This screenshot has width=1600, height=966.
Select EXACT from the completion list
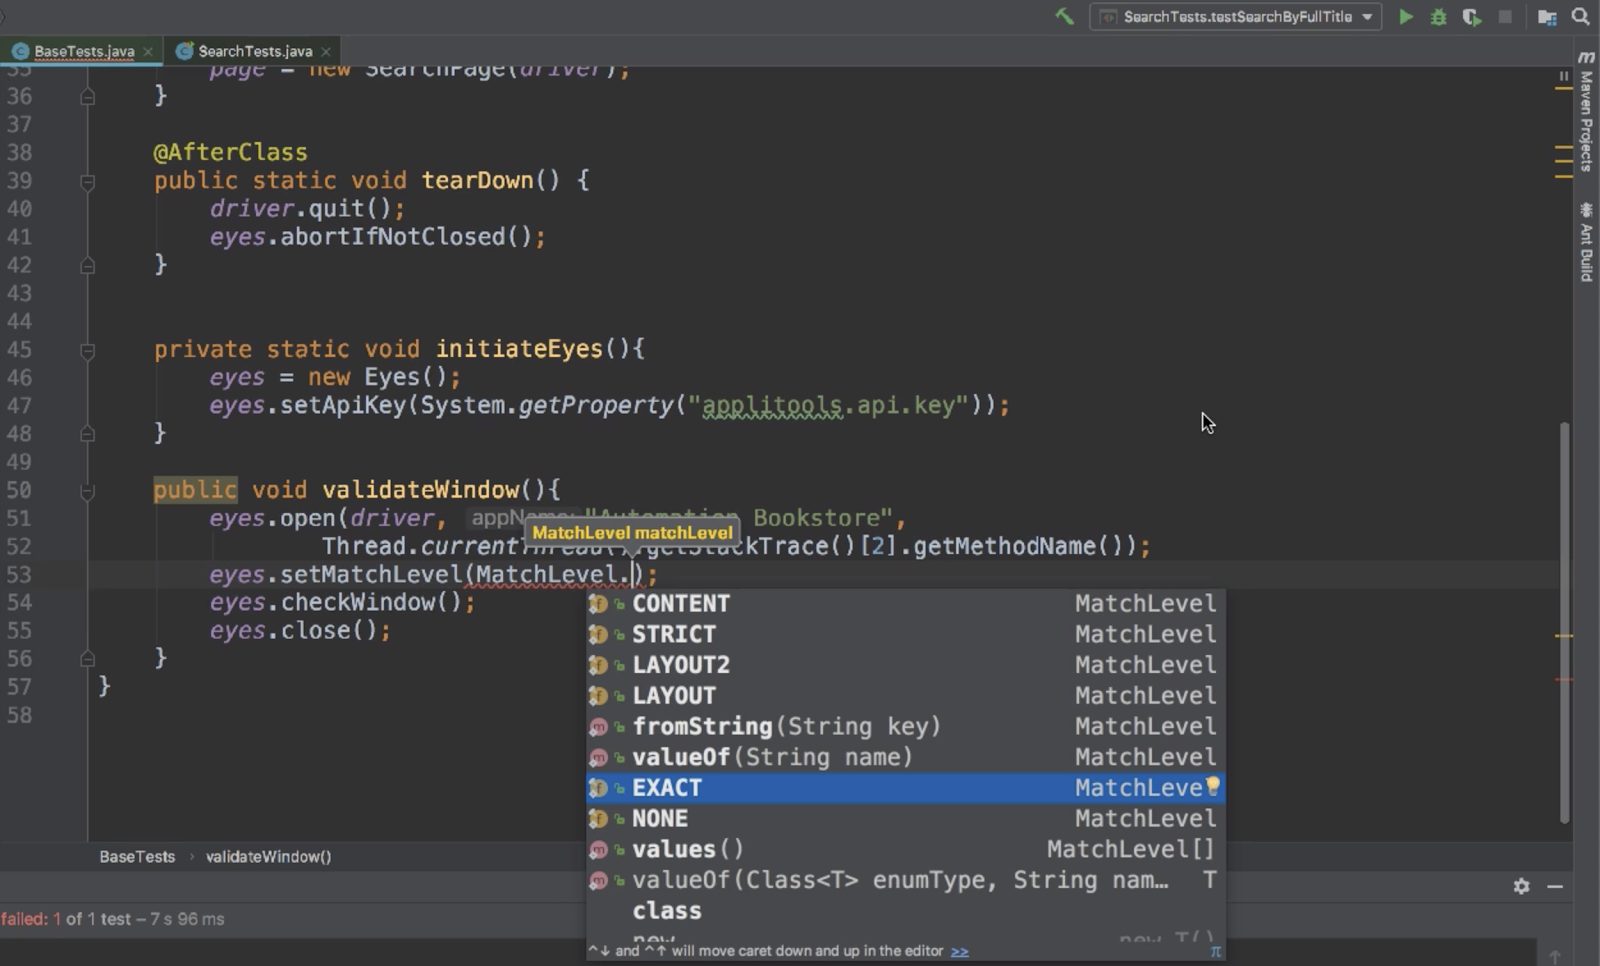click(667, 788)
